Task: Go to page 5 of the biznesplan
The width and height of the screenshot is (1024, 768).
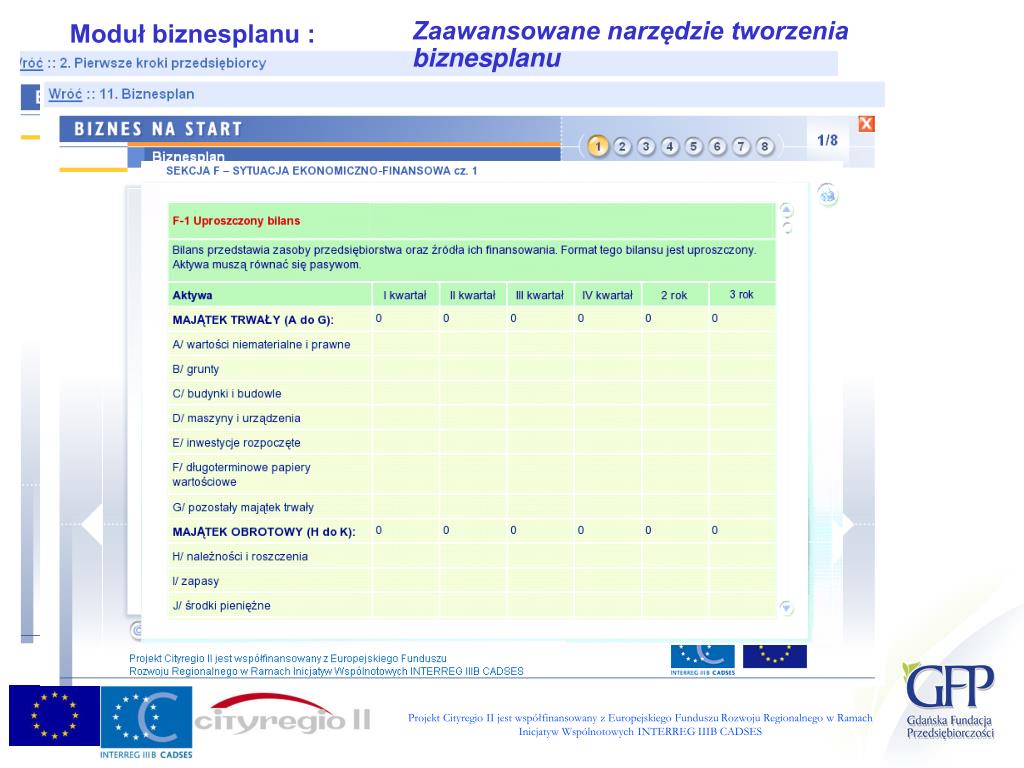Action: point(693,146)
